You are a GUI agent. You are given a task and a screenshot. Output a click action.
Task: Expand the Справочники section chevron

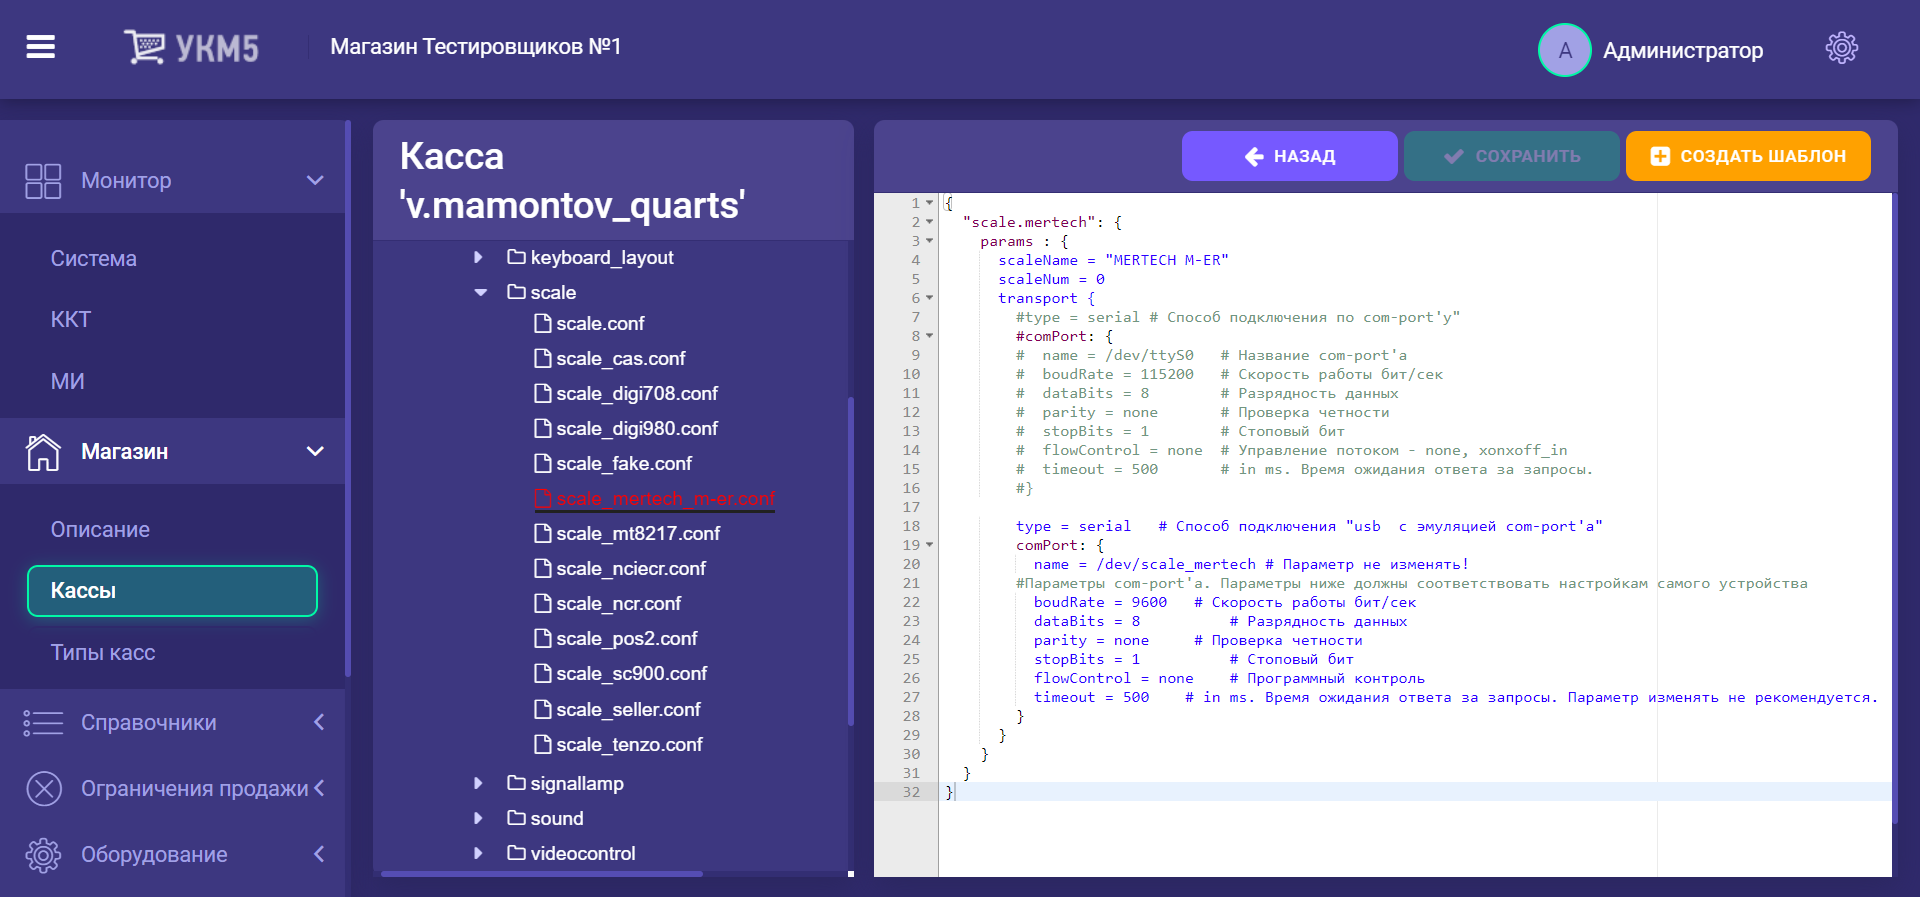tap(319, 722)
